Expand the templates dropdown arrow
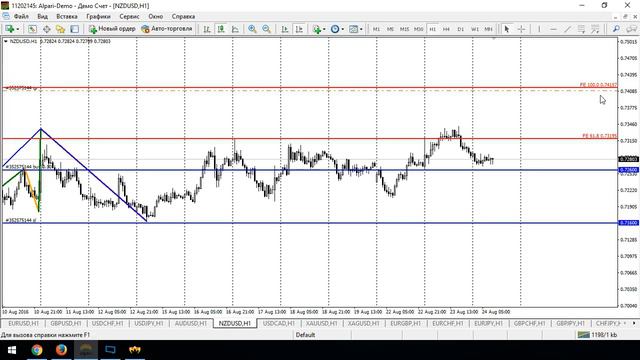Screen dimensions: 640x360 (361, 29)
